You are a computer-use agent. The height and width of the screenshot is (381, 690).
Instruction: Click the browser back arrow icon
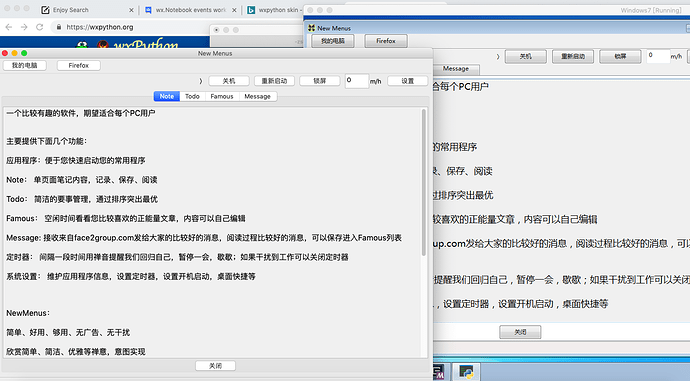point(9,27)
